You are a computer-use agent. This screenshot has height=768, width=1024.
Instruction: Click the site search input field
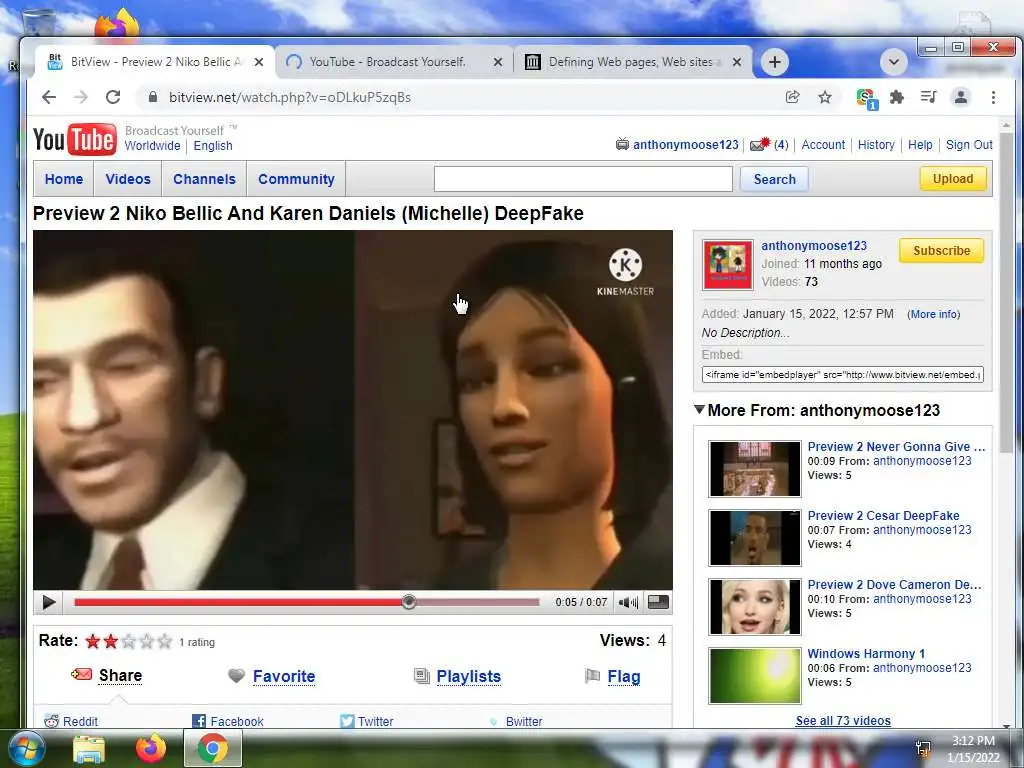click(x=583, y=179)
